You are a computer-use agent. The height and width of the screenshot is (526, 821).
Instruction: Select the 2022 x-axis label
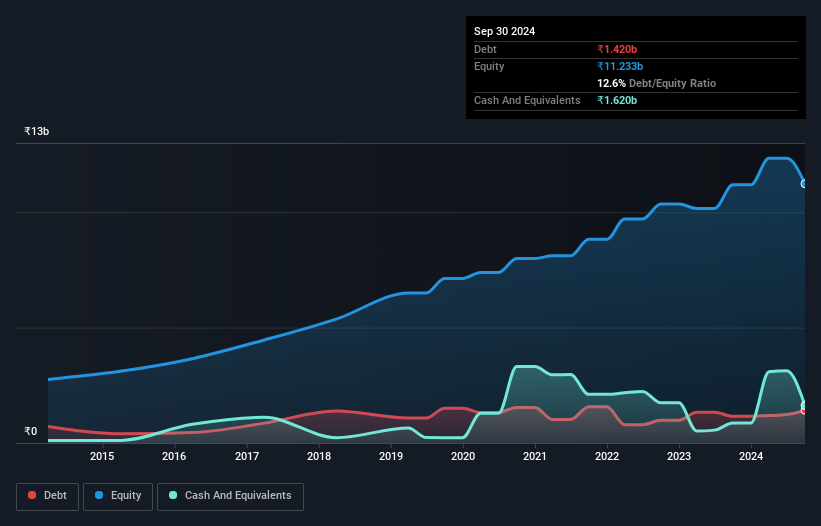(607, 457)
